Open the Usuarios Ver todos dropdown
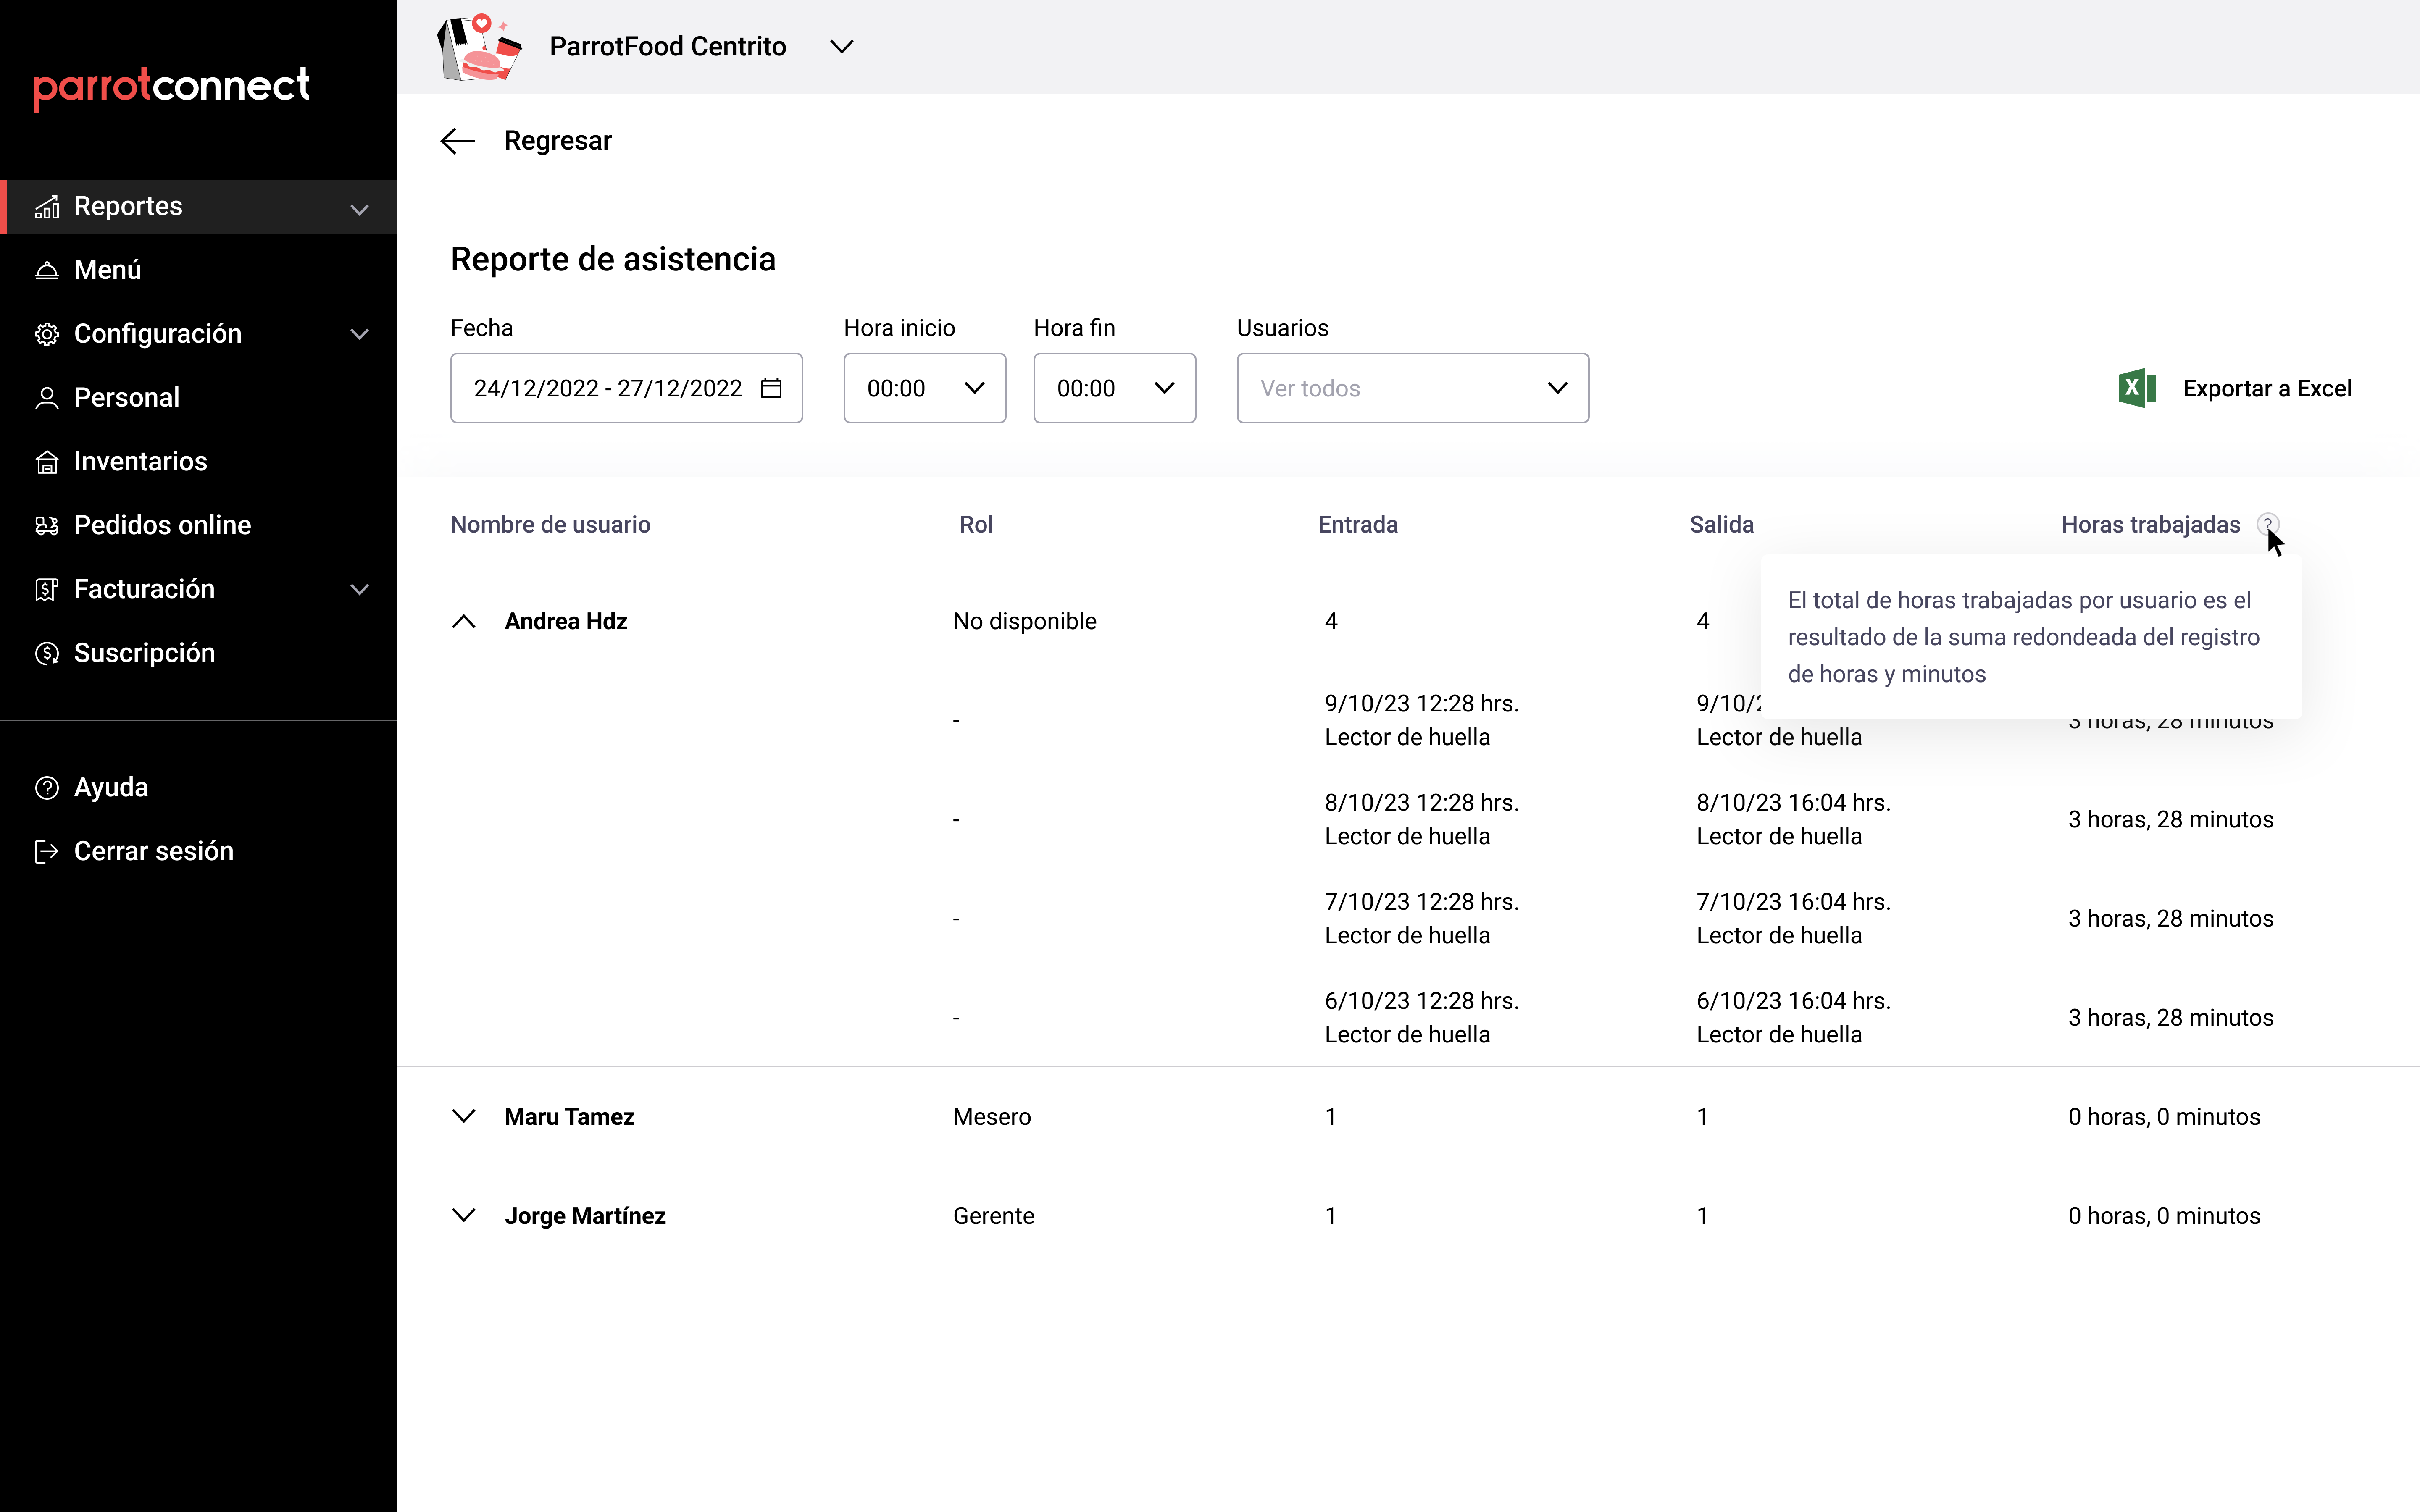The height and width of the screenshot is (1512, 2420). click(x=1413, y=388)
